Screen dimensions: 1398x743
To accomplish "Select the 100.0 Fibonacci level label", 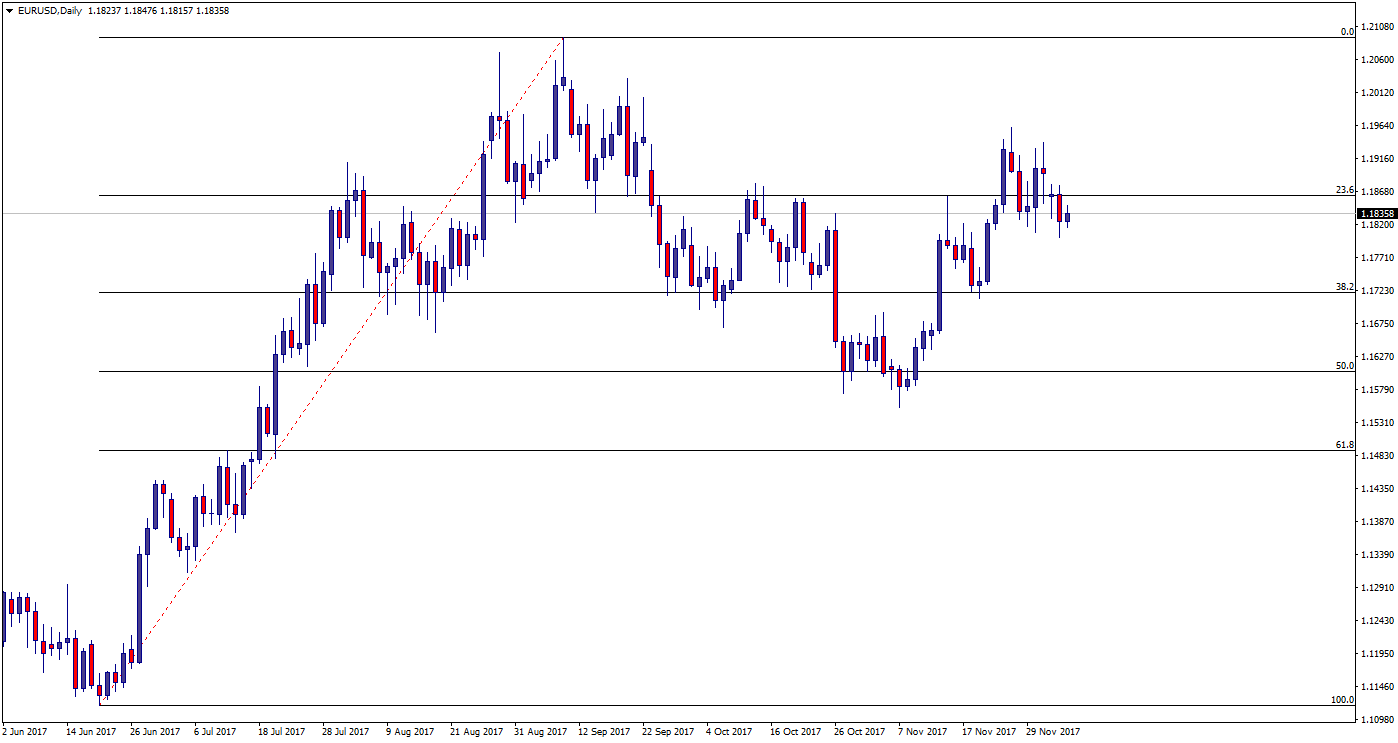I will (x=1342, y=700).
